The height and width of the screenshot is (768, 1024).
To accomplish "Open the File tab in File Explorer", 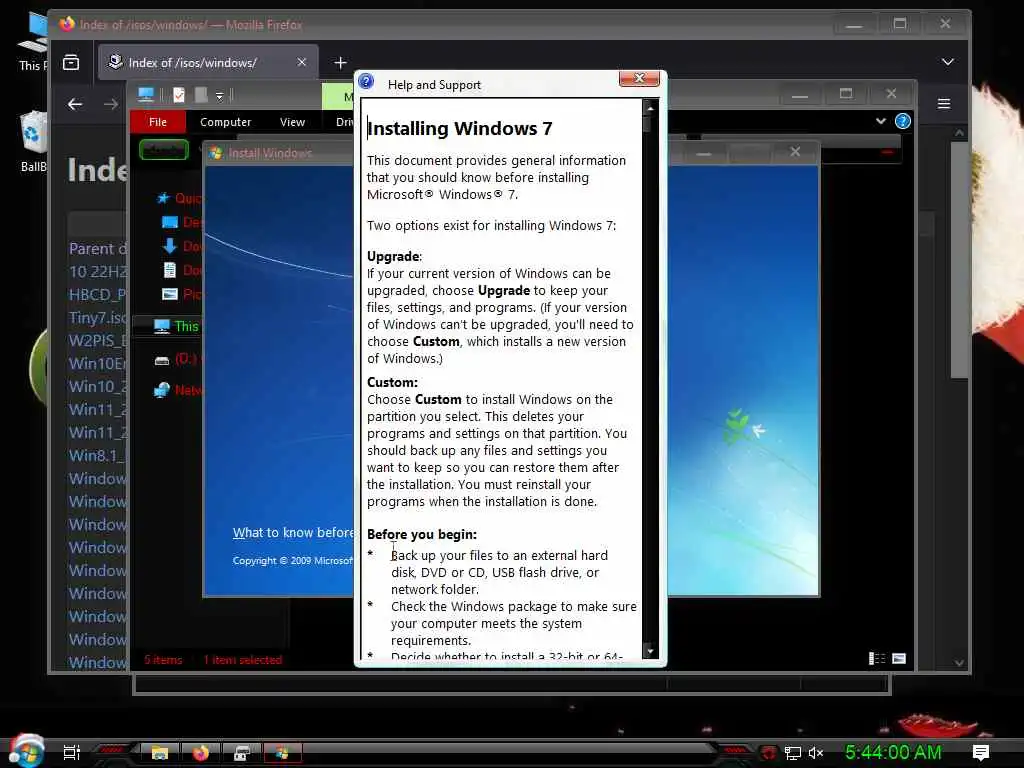I will [x=158, y=122].
